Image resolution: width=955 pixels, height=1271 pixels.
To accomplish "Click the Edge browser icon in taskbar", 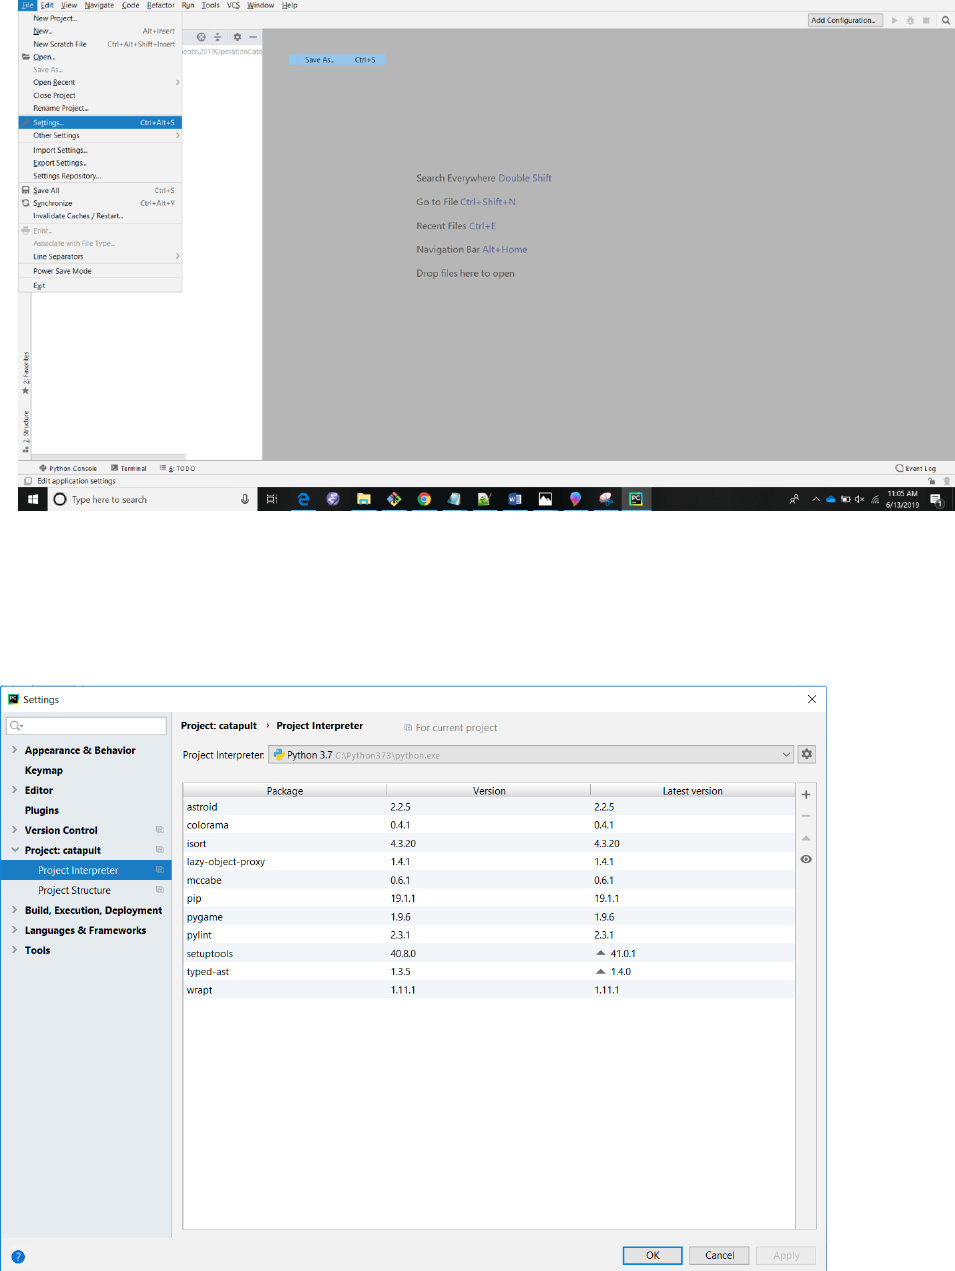I will click(x=303, y=499).
